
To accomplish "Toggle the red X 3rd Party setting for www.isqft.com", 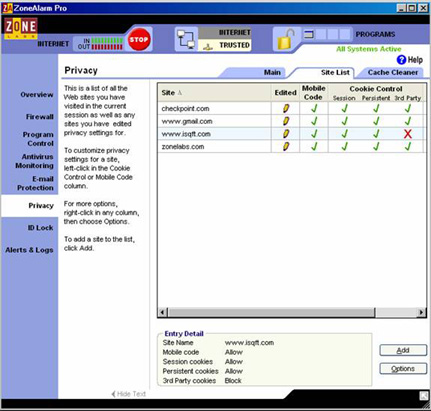I will 408,134.
